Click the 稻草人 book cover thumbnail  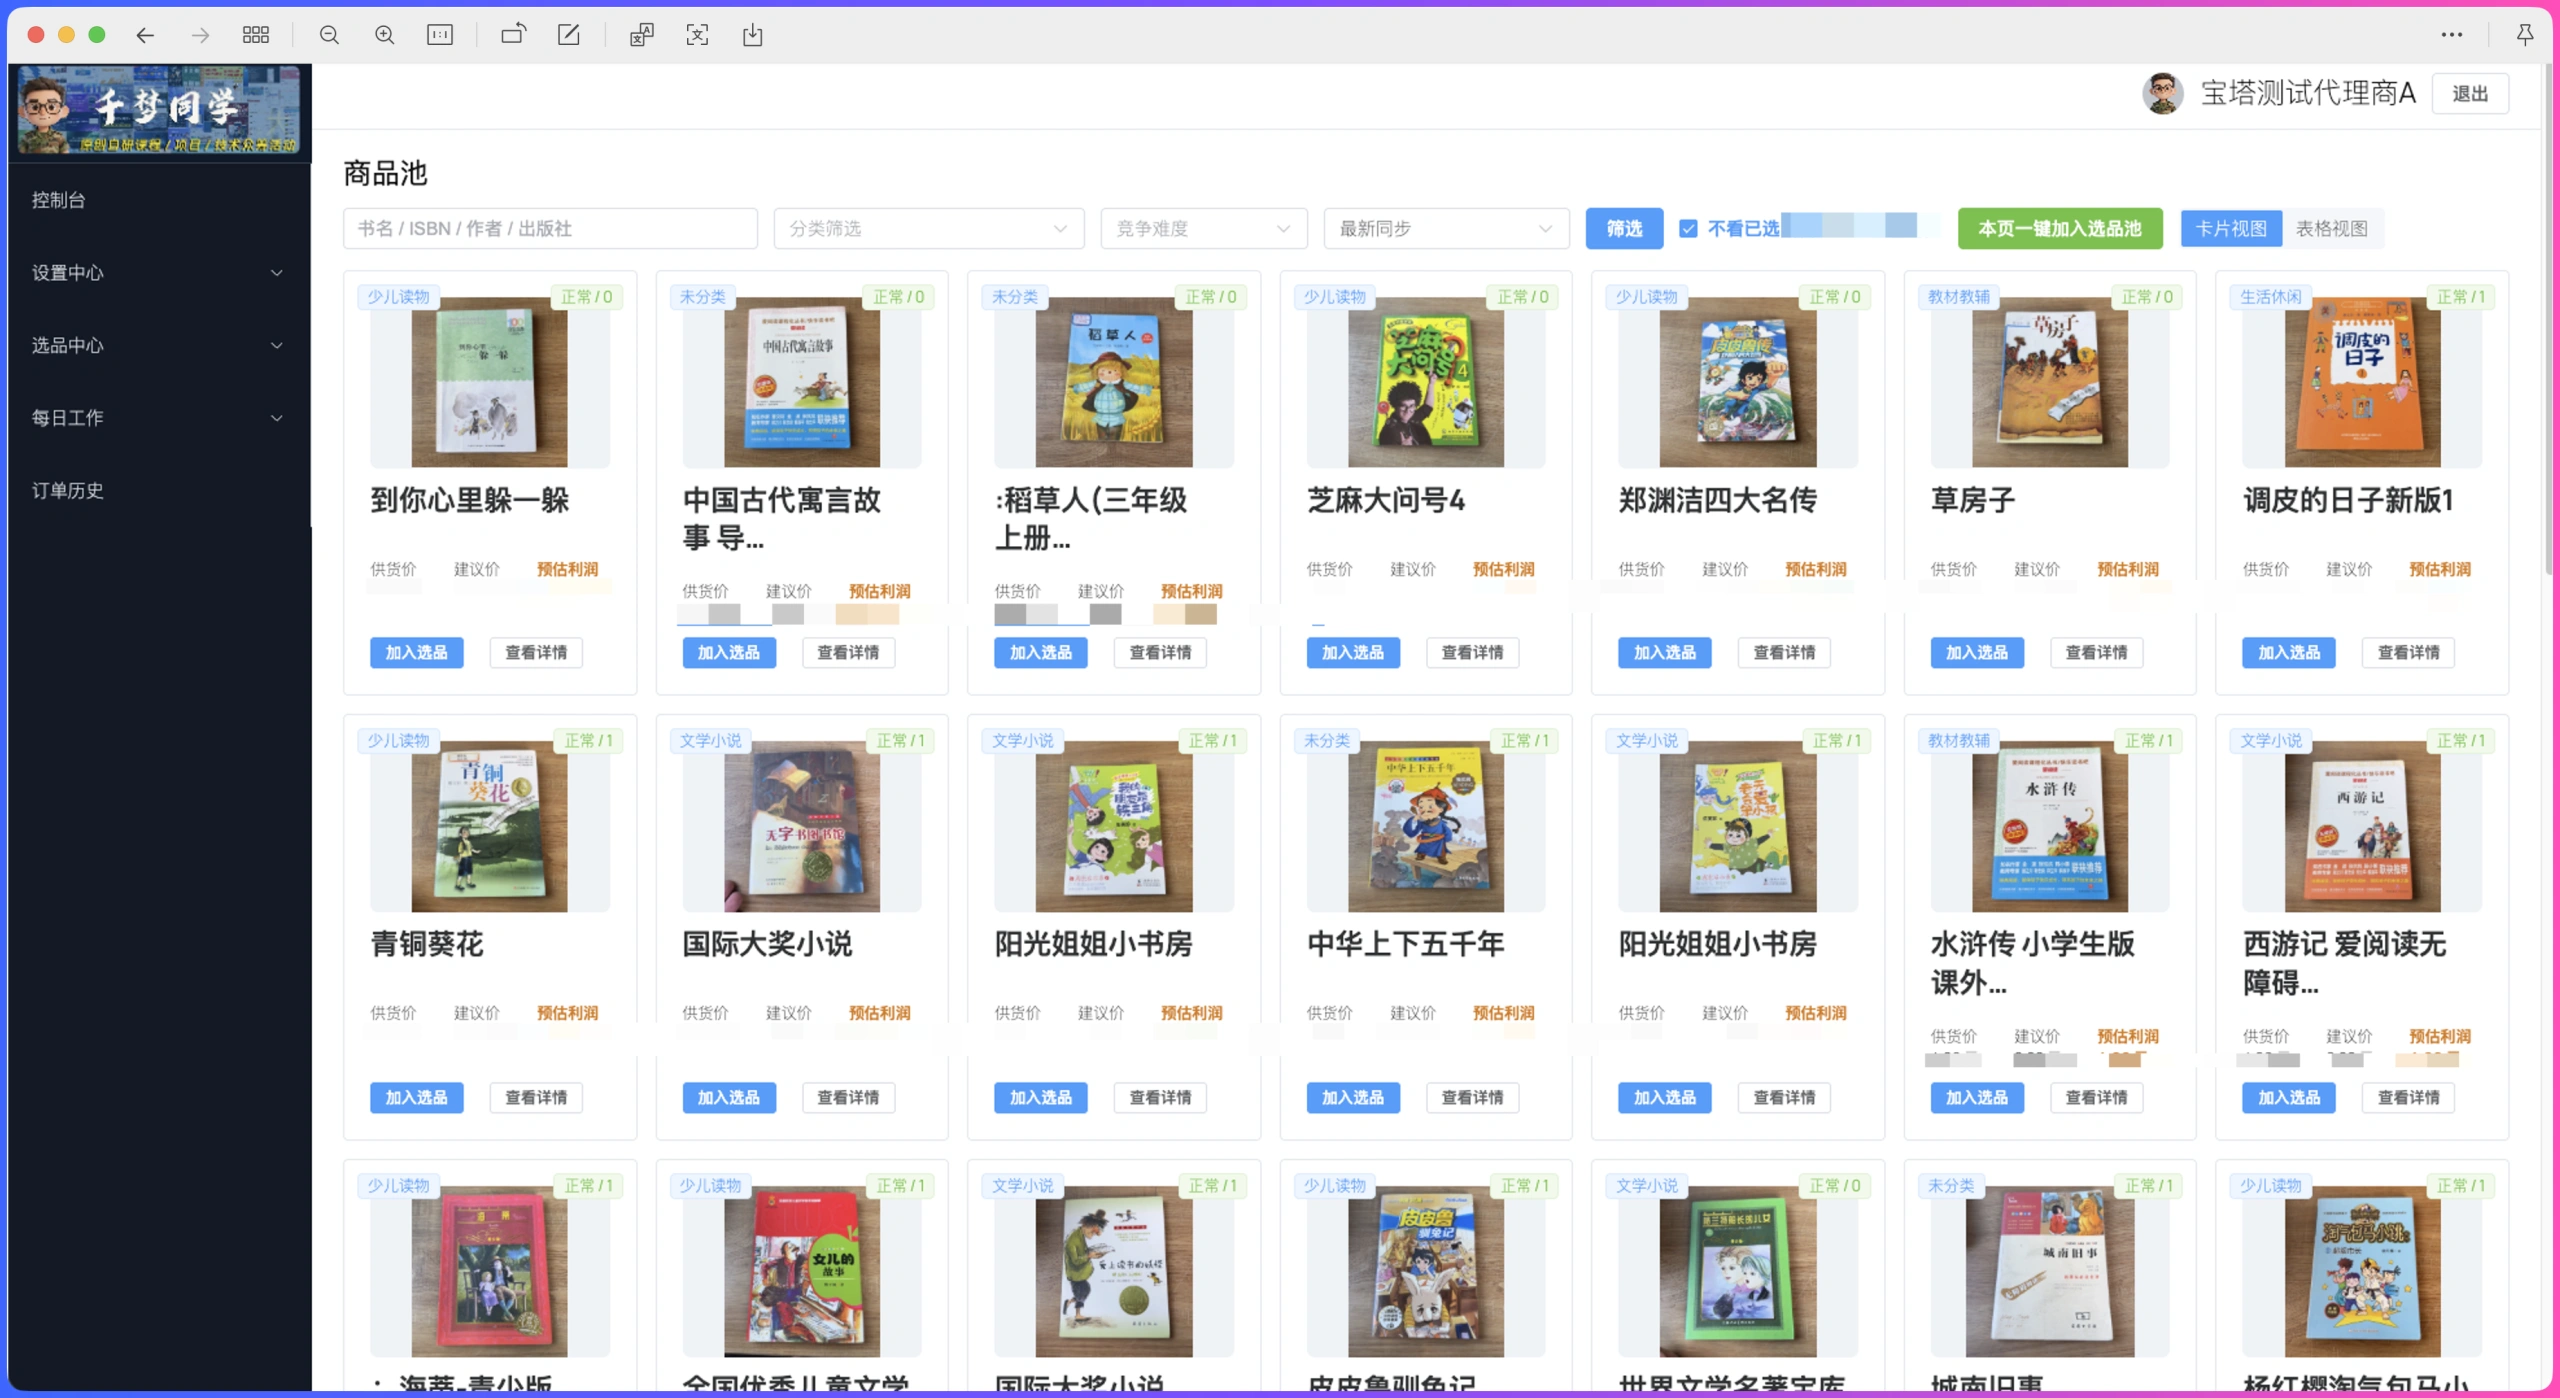[x=1114, y=383]
